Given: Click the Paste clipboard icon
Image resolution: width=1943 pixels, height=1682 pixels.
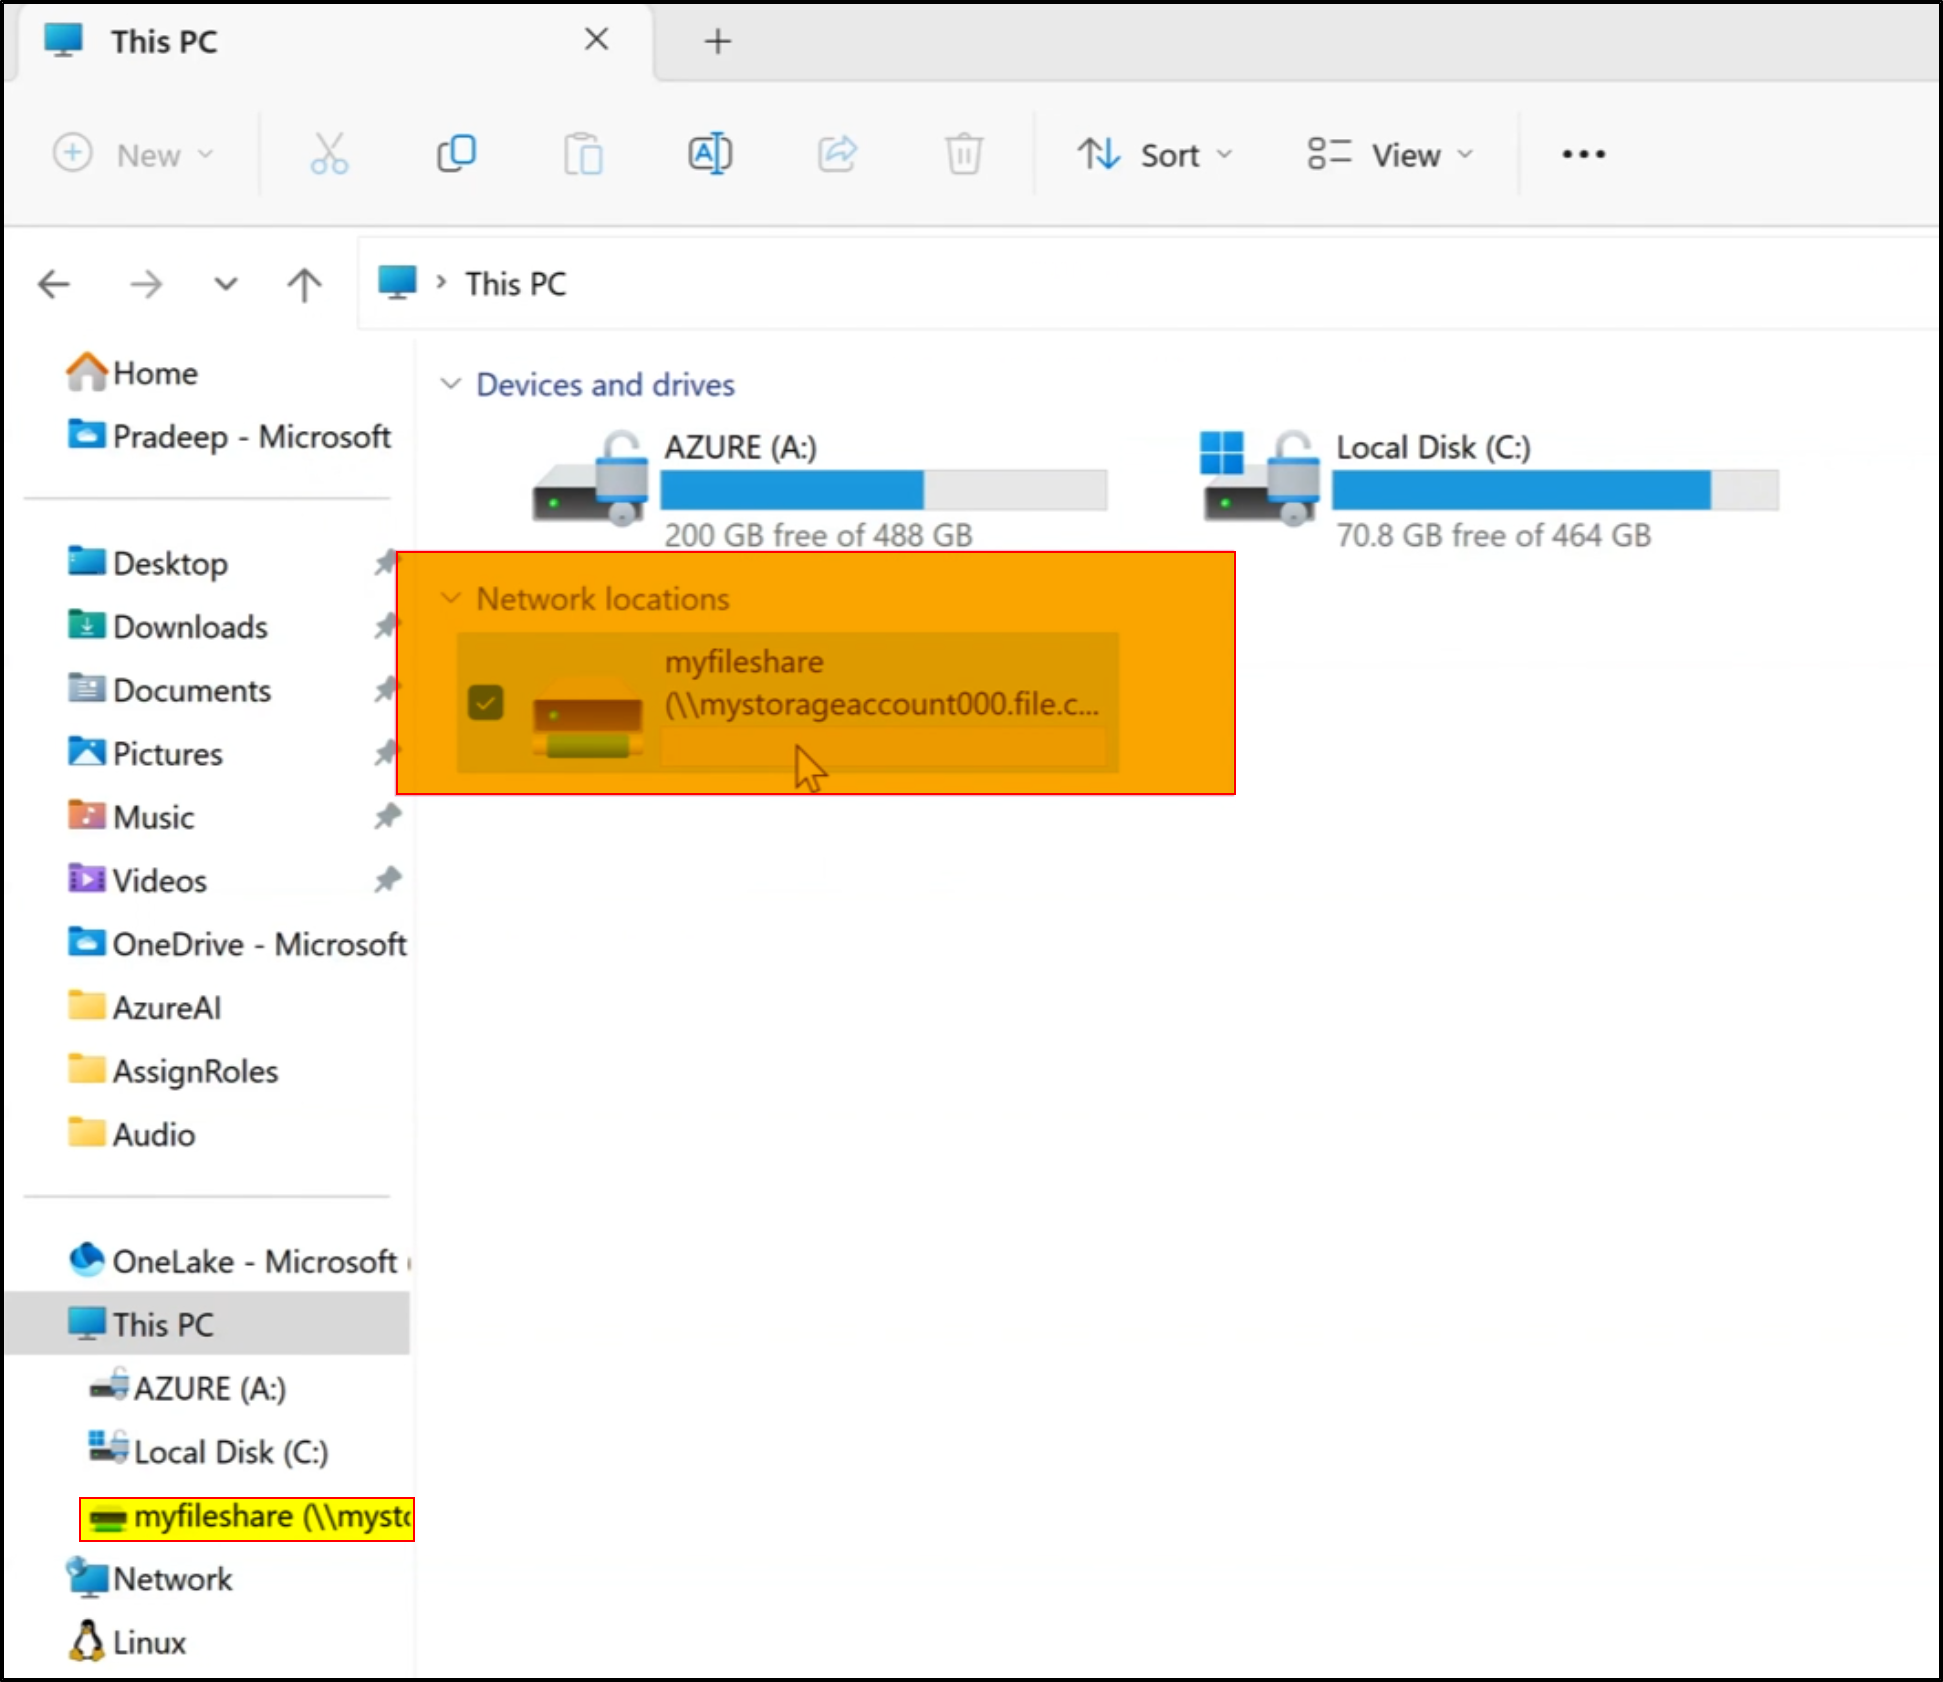Looking at the screenshot, I should pos(583,154).
